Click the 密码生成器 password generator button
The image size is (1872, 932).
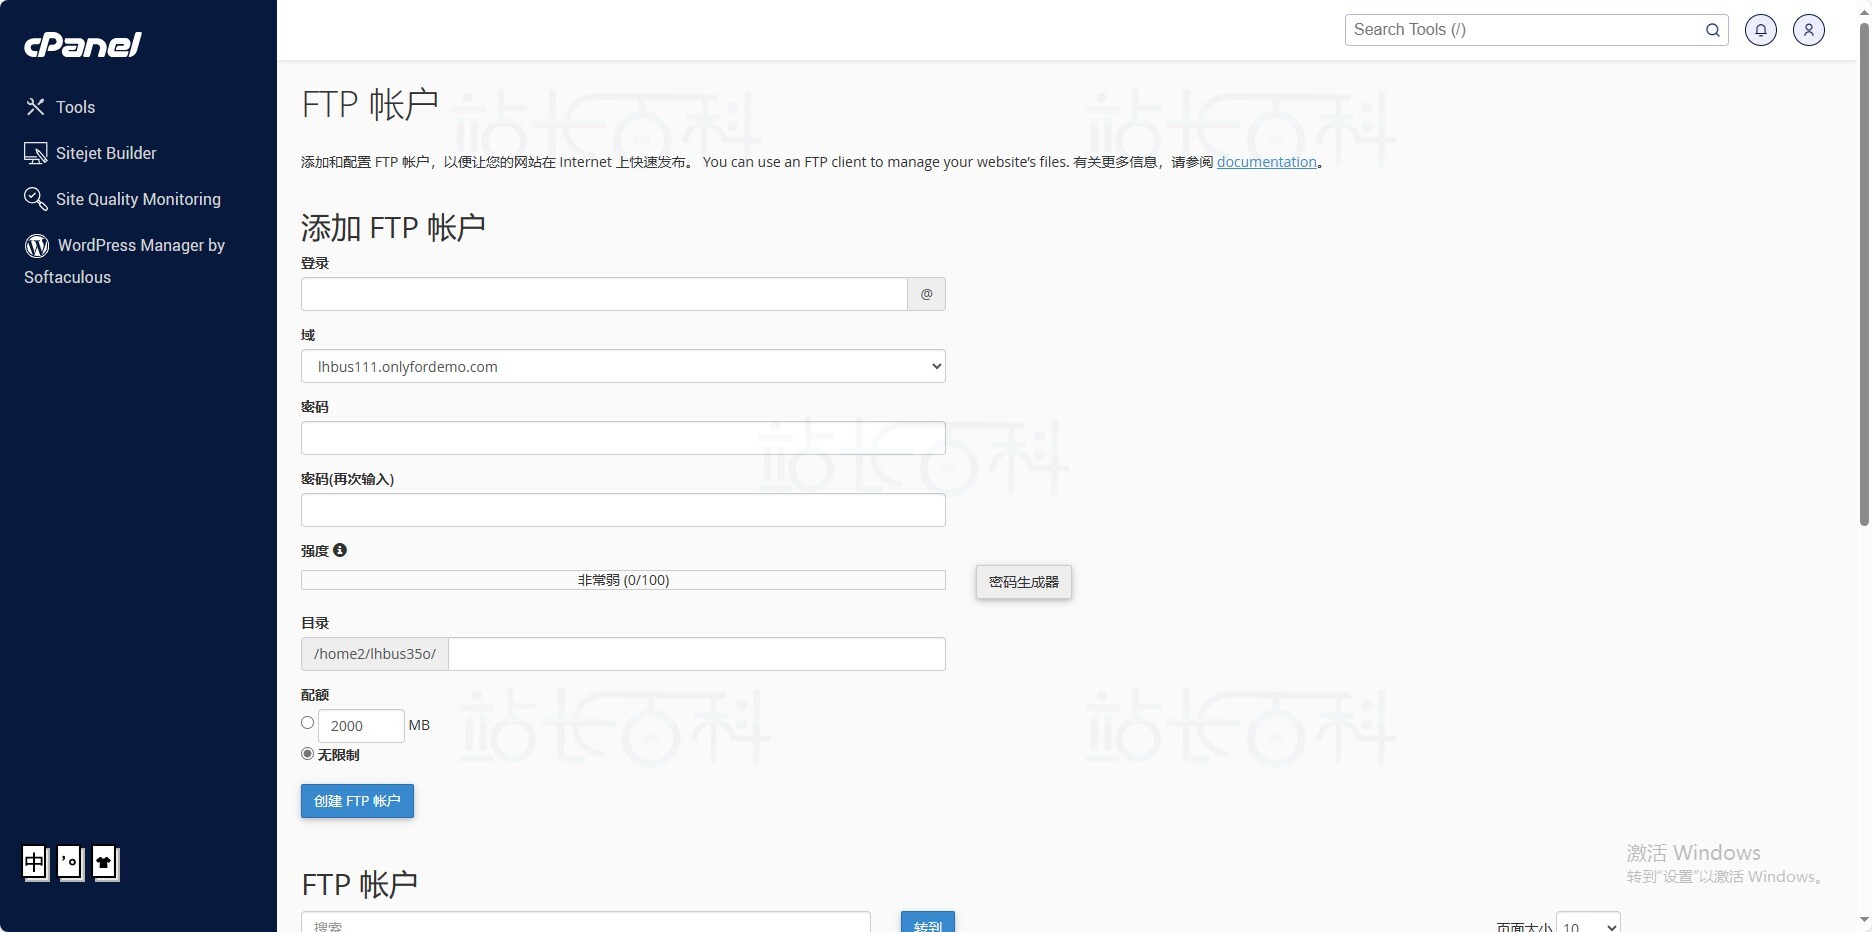click(1023, 582)
